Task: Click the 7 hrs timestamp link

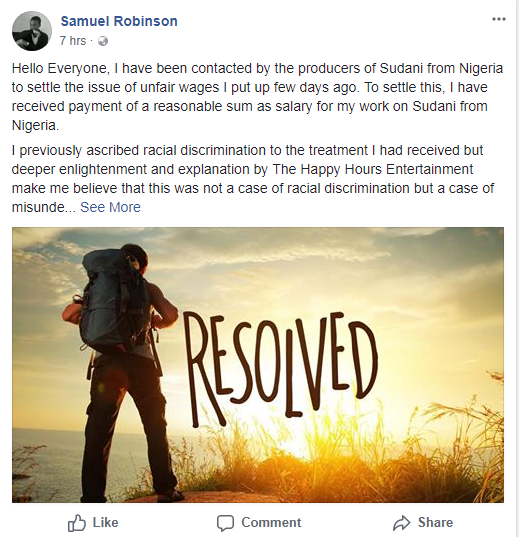Action: (73, 41)
